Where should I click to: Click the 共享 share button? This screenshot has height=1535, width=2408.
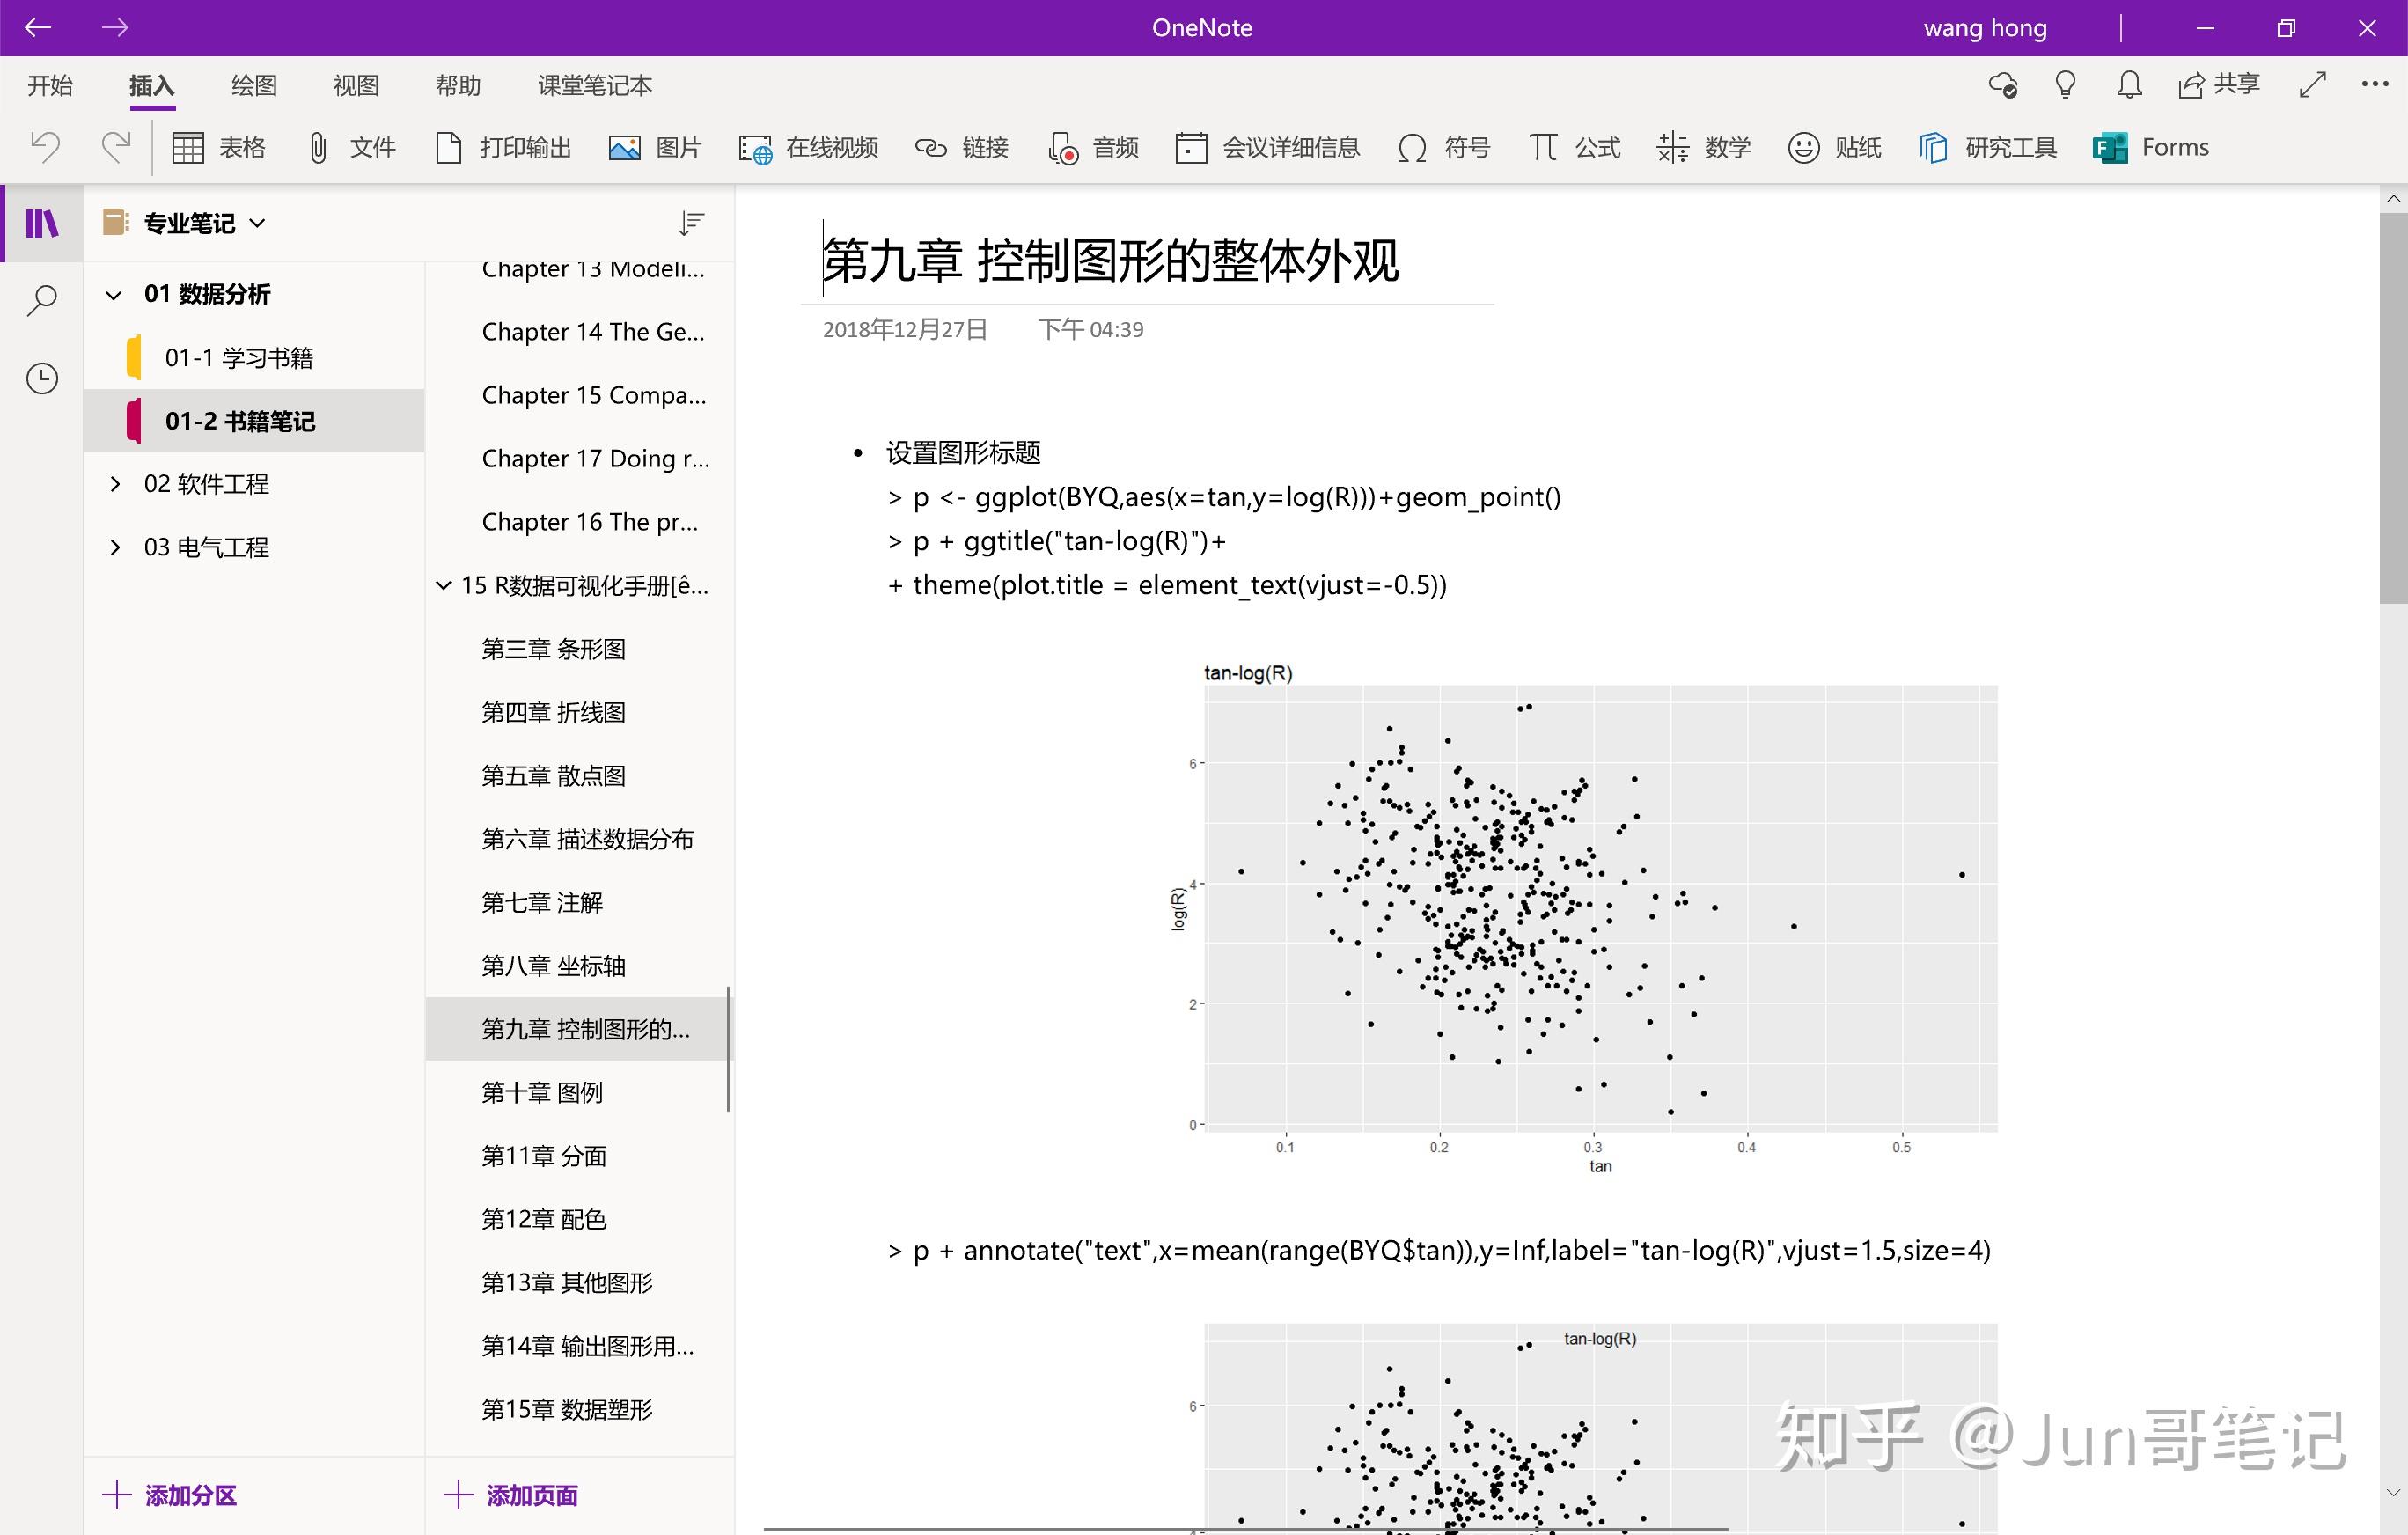[x=2219, y=85]
